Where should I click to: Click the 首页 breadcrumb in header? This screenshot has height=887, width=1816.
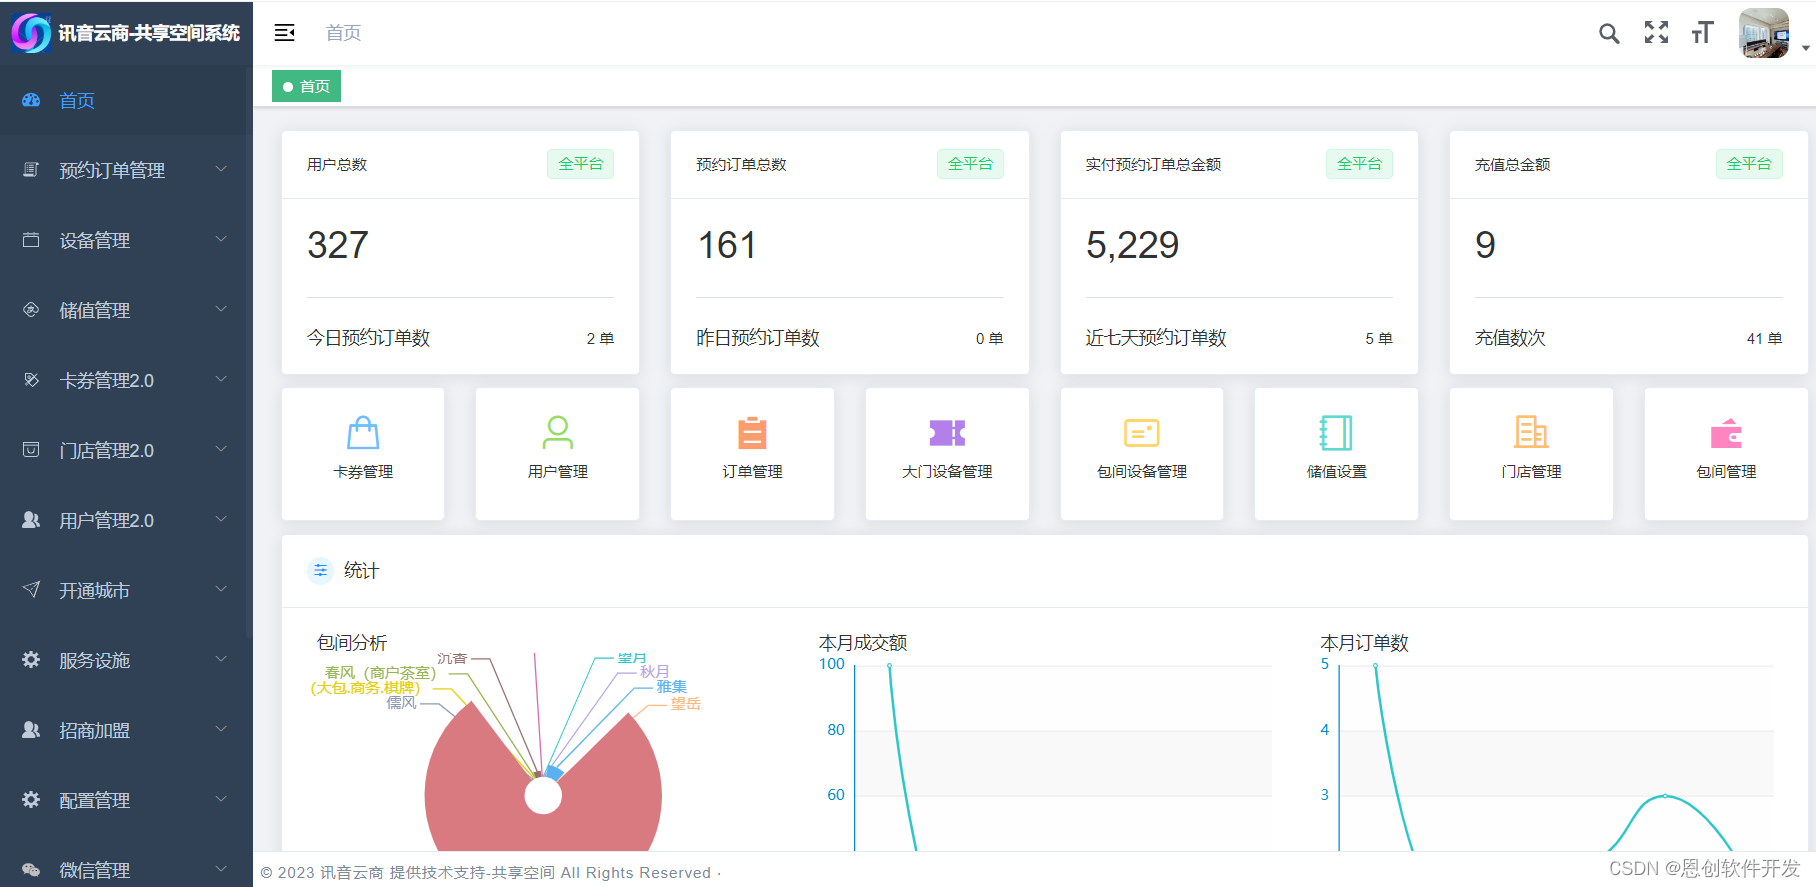pos(343,33)
